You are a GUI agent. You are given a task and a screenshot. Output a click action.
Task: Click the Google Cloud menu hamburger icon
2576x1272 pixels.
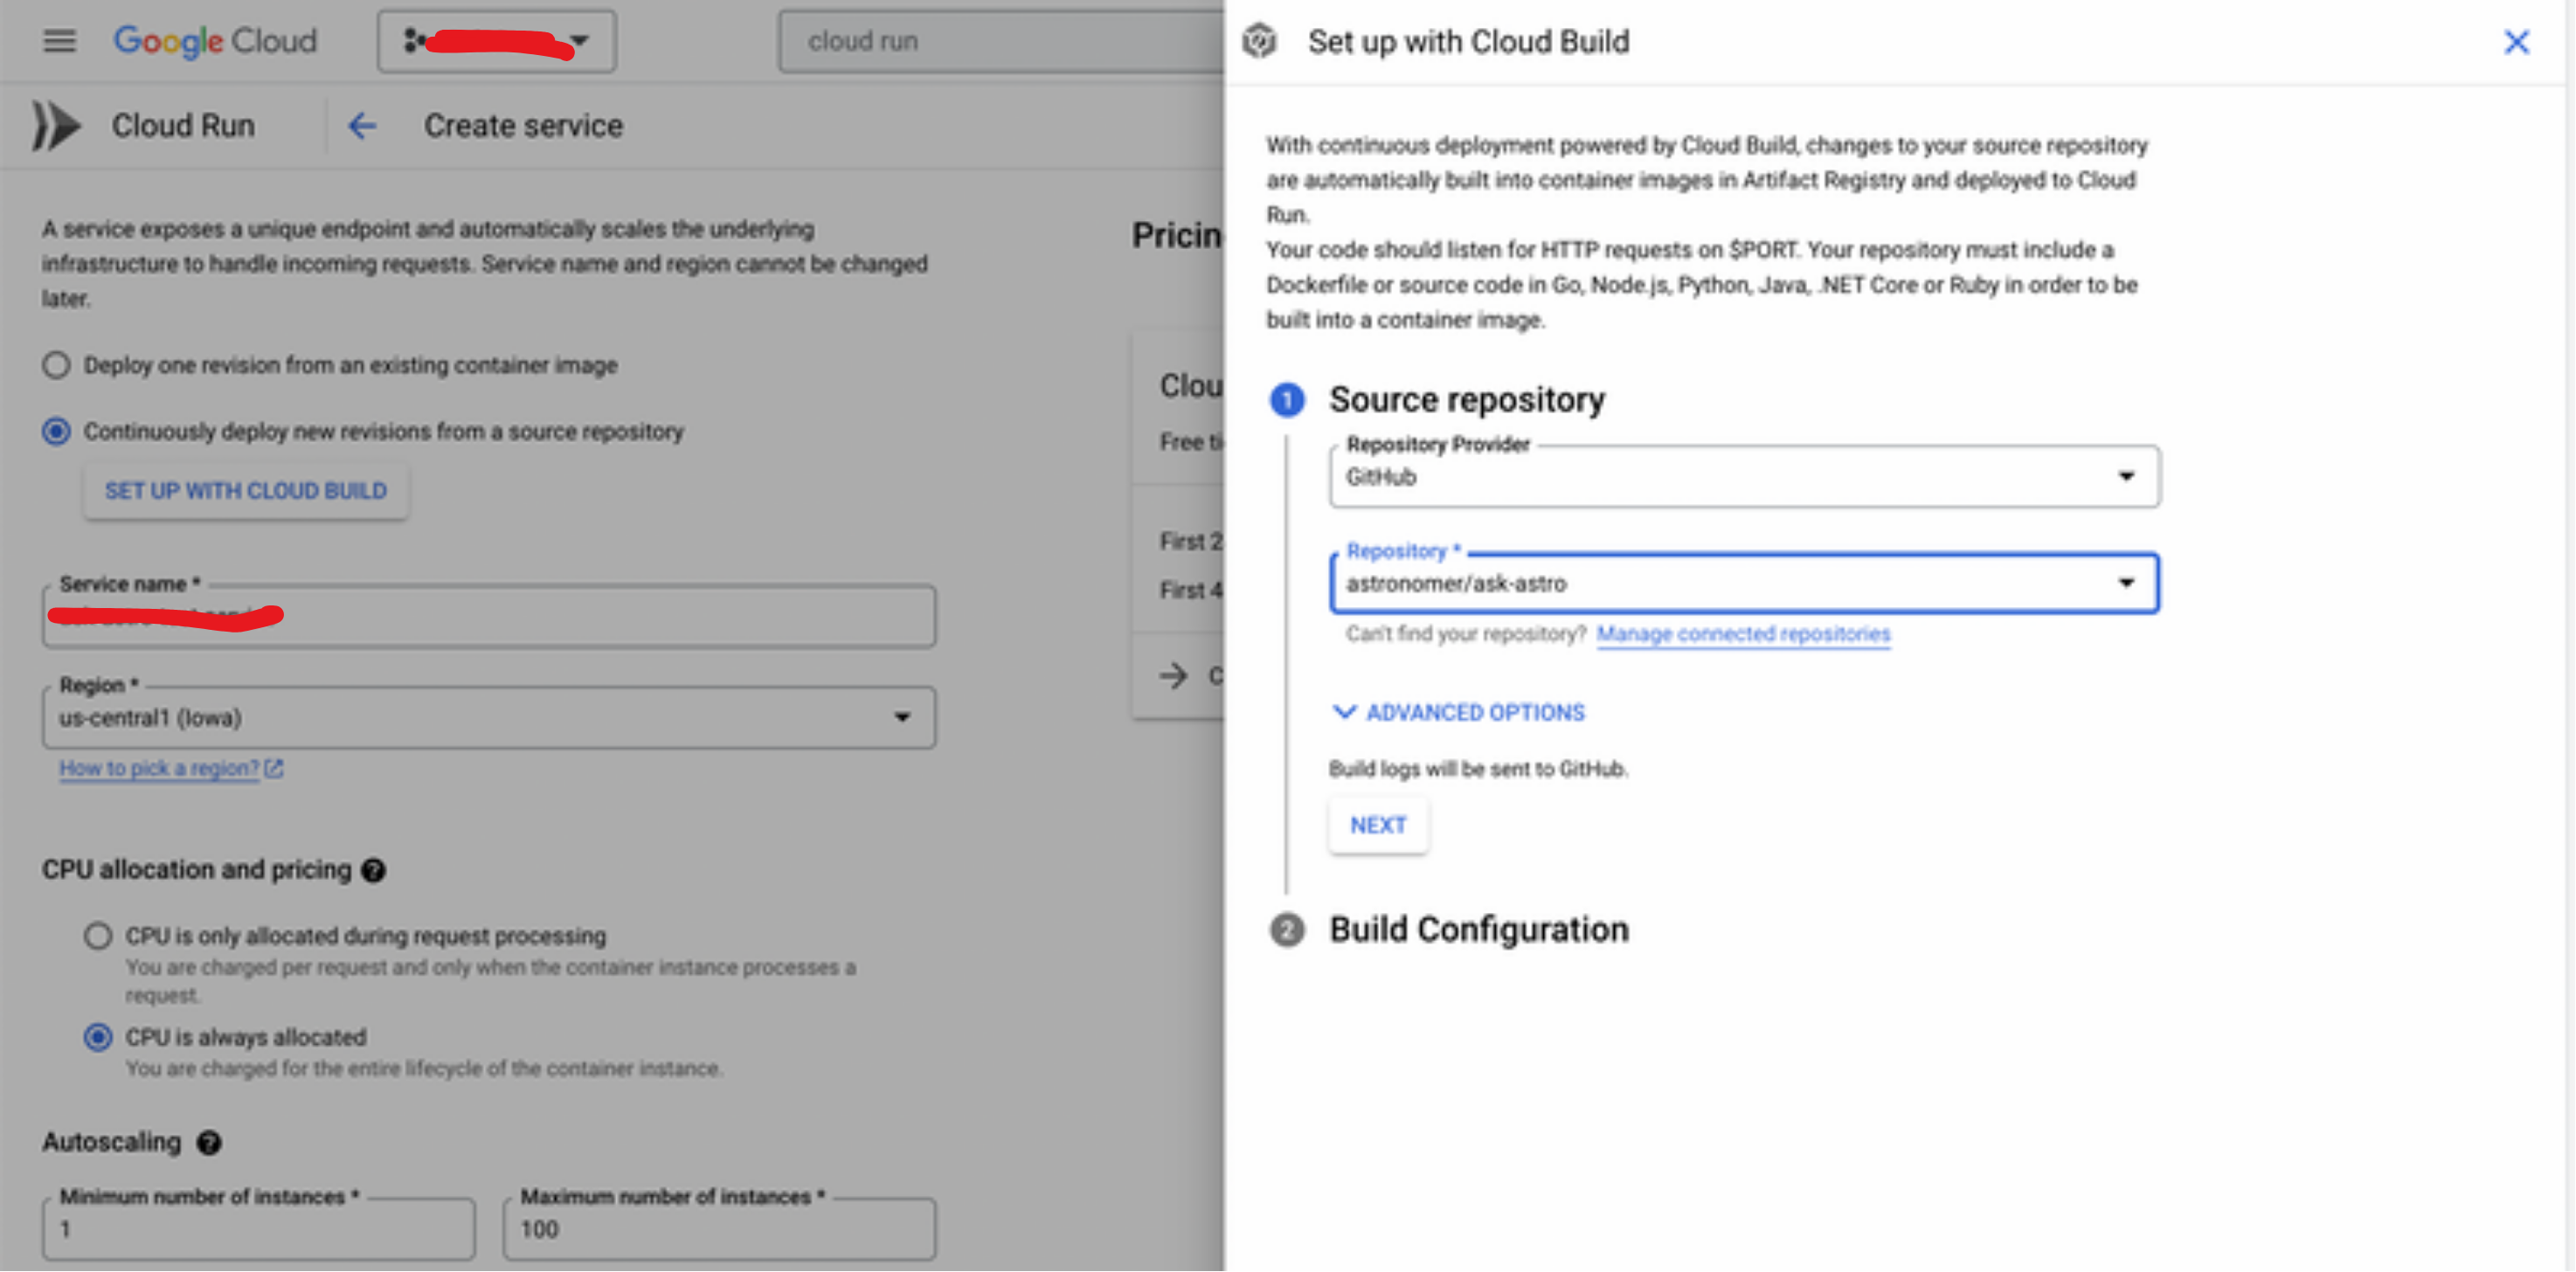tap(58, 43)
